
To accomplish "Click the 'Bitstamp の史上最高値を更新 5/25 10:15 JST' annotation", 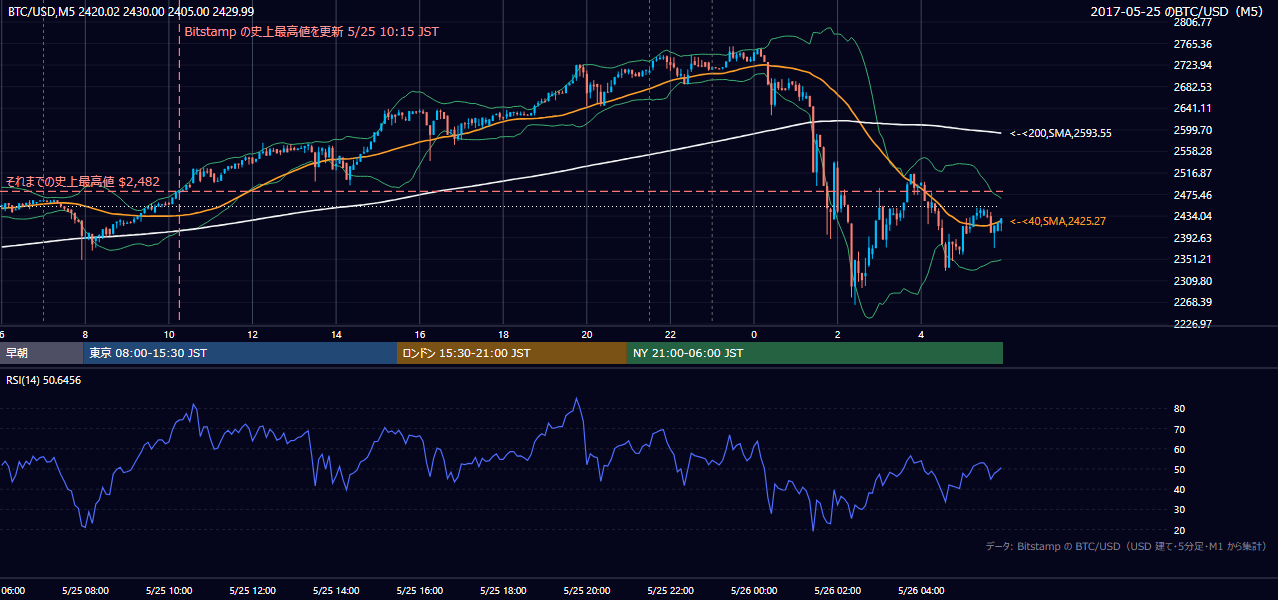I will (312, 32).
